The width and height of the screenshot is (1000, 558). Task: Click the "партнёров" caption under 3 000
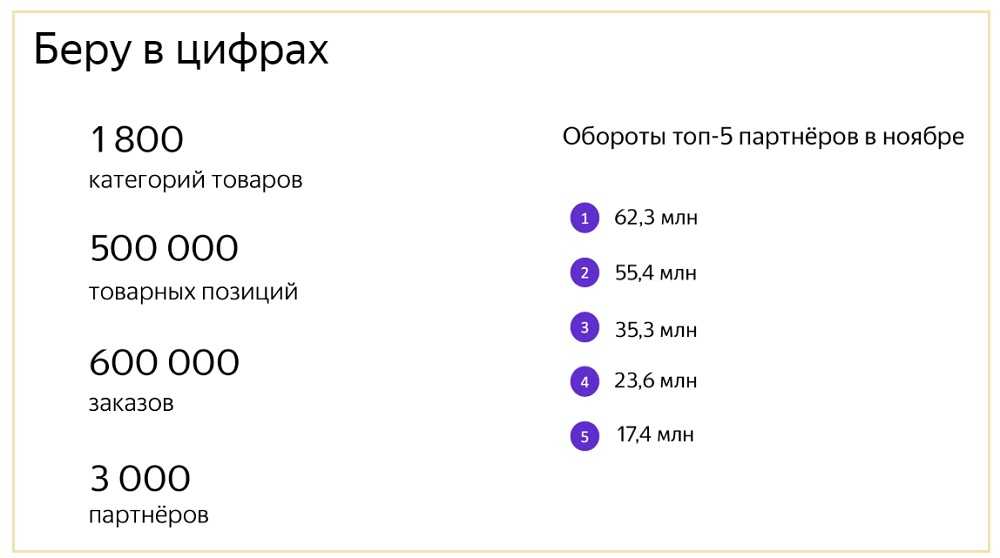(149, 516)
